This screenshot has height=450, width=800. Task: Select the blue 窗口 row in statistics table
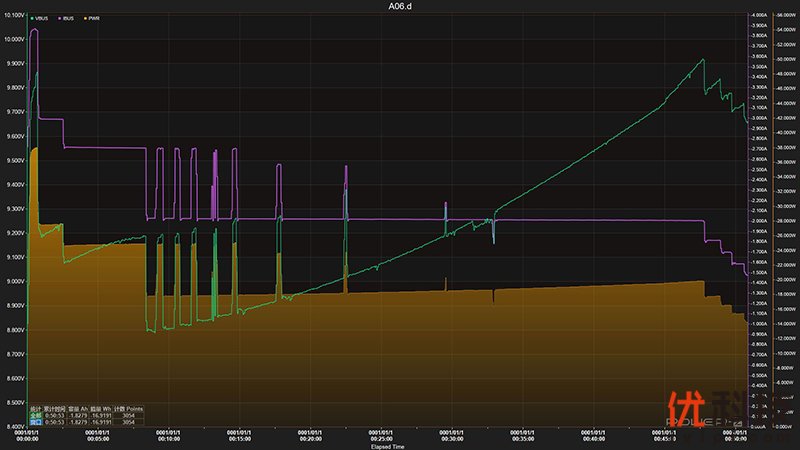pyautogui.click(x=35, y=423)
